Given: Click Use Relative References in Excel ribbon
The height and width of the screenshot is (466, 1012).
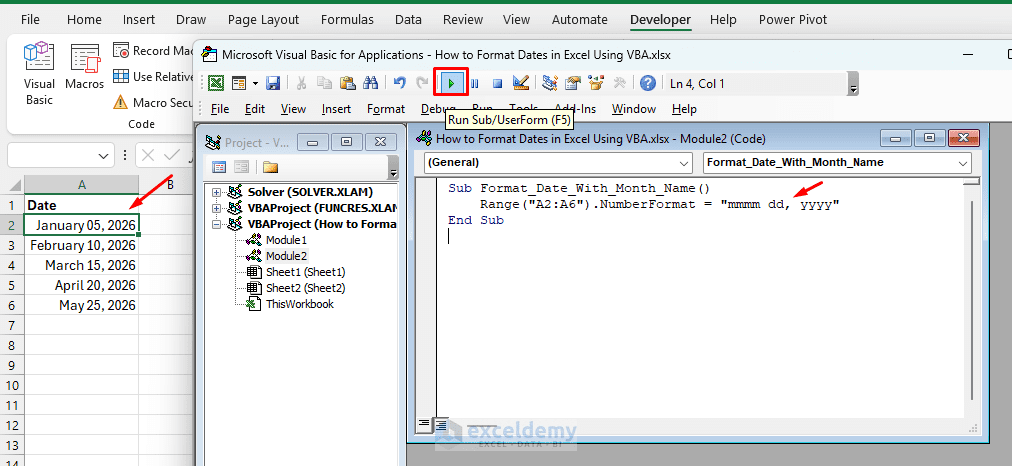Looking at the screenshot, I should click(152, 77).
